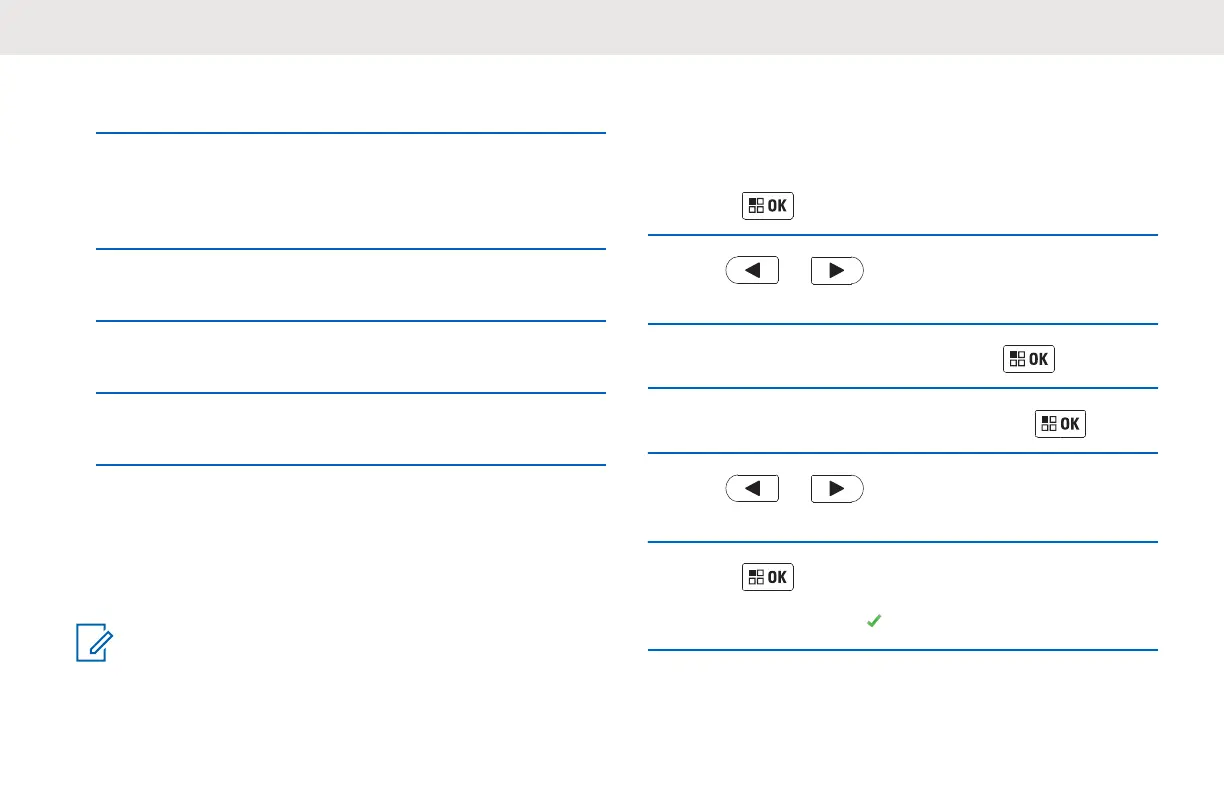
Task: Choose the right arrow key in lower pair
Action: pyautogui.click(x=837, y=489)
